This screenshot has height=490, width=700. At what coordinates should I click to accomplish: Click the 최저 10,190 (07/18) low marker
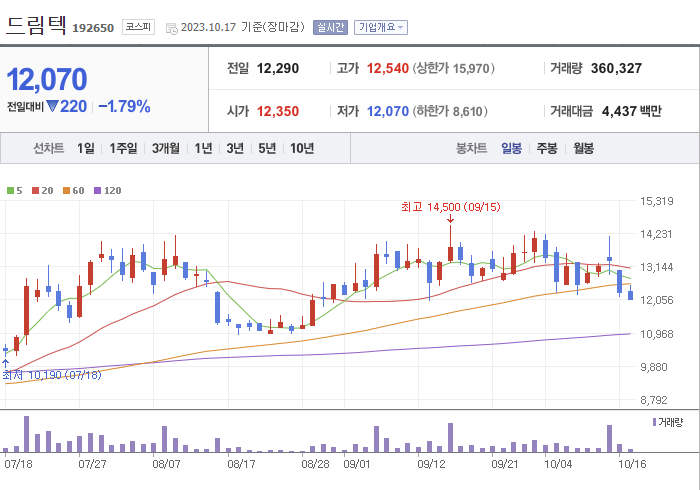click(x=52, y=375)
